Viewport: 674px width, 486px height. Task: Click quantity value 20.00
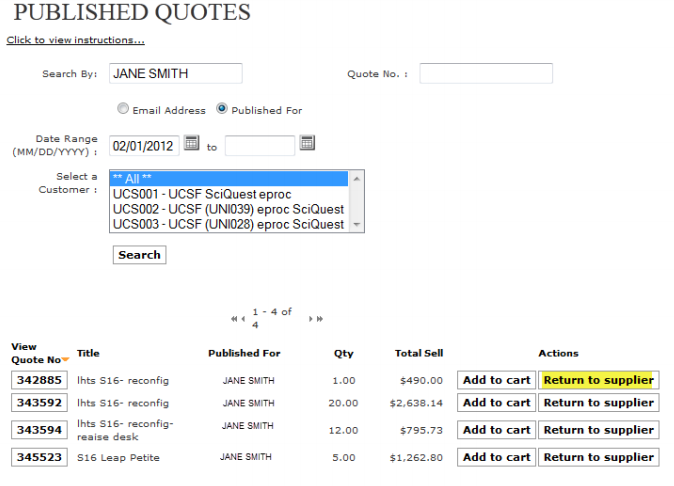(x=343, y=403)
